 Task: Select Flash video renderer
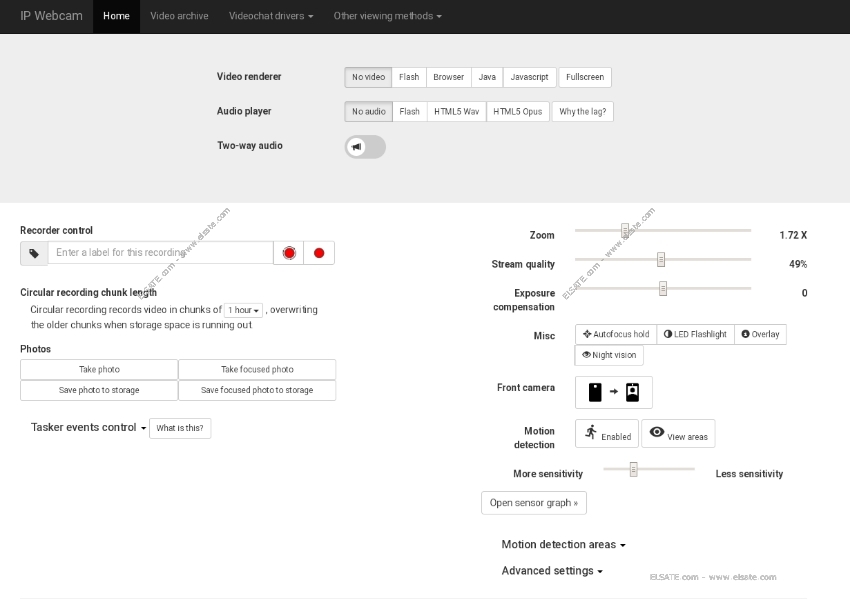409,77
